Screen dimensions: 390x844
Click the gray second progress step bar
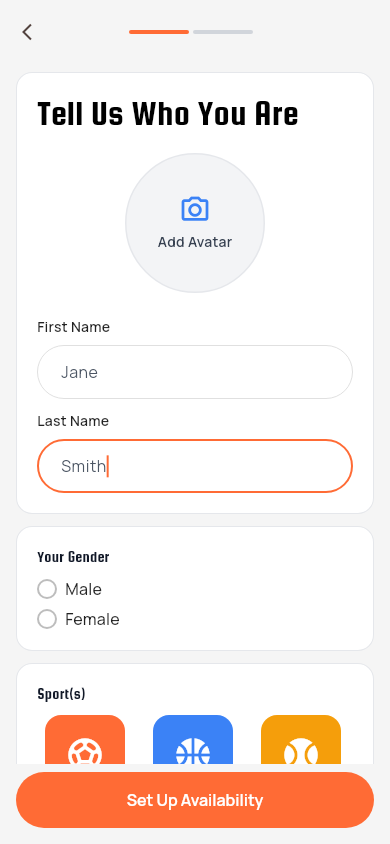coord(223,32)
